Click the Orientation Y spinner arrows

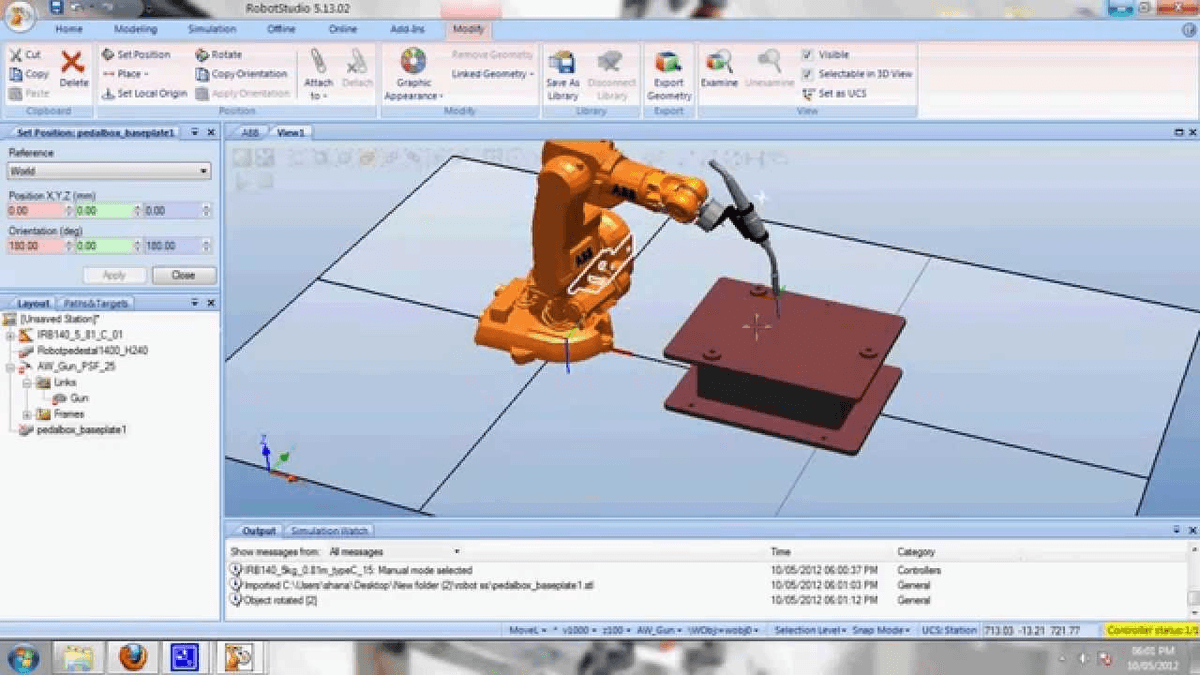pyautogui.click(x=138, y=245)
